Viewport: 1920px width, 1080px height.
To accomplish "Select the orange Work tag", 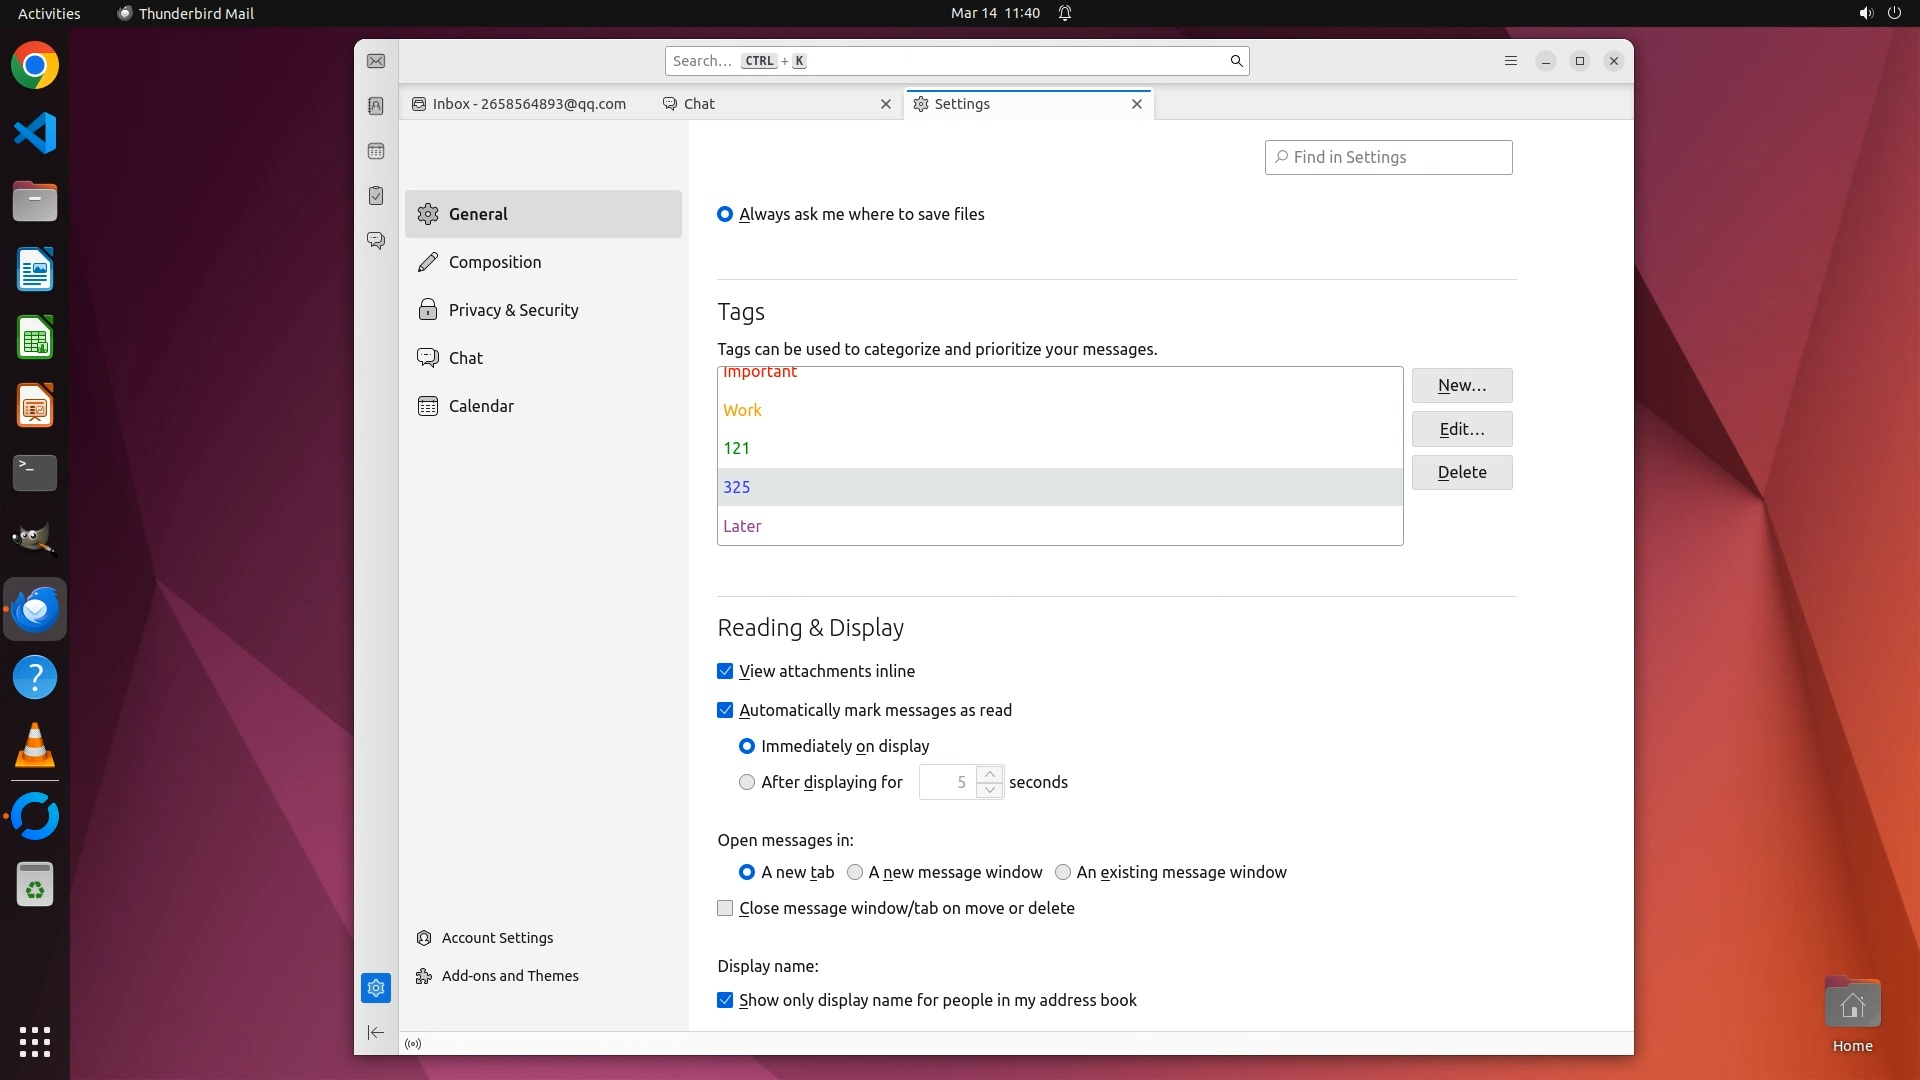I will [x=743, y=411].
